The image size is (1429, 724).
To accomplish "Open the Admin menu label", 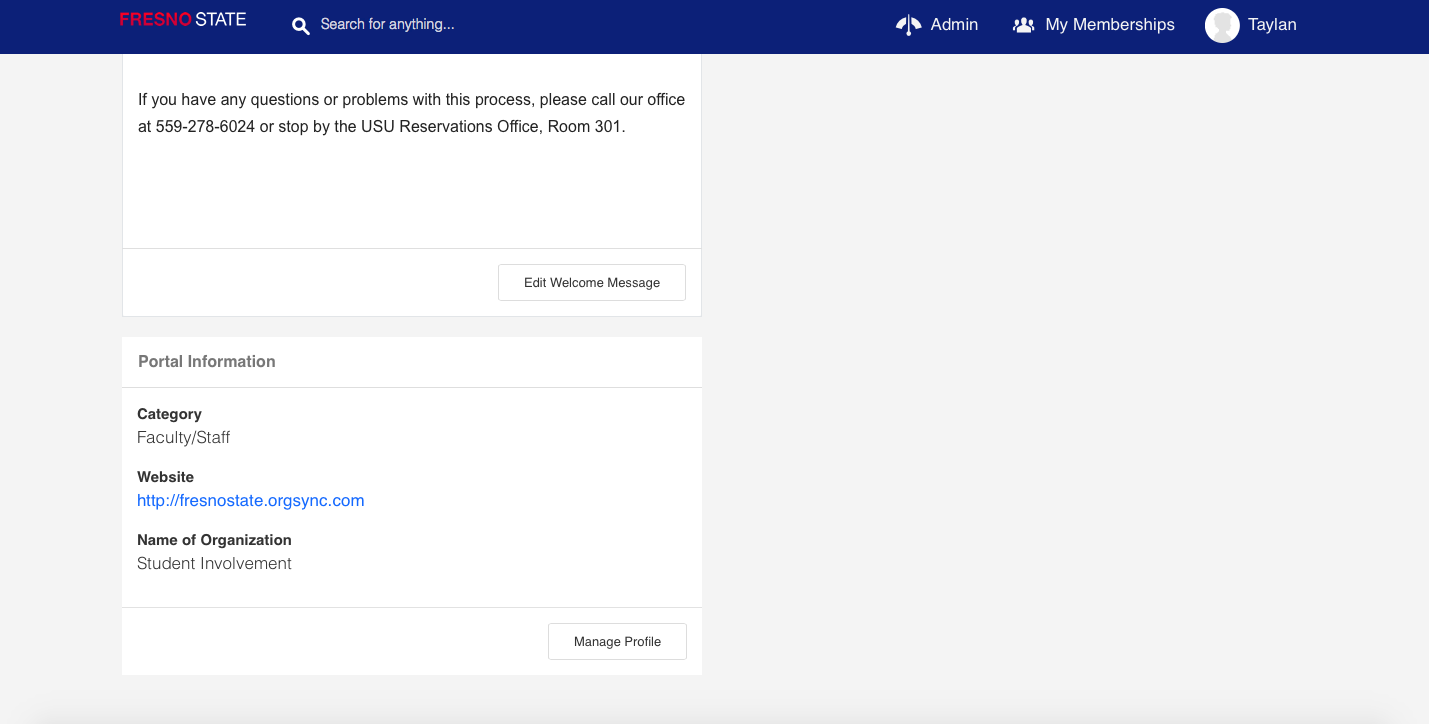I will click(x=954, y=25).
